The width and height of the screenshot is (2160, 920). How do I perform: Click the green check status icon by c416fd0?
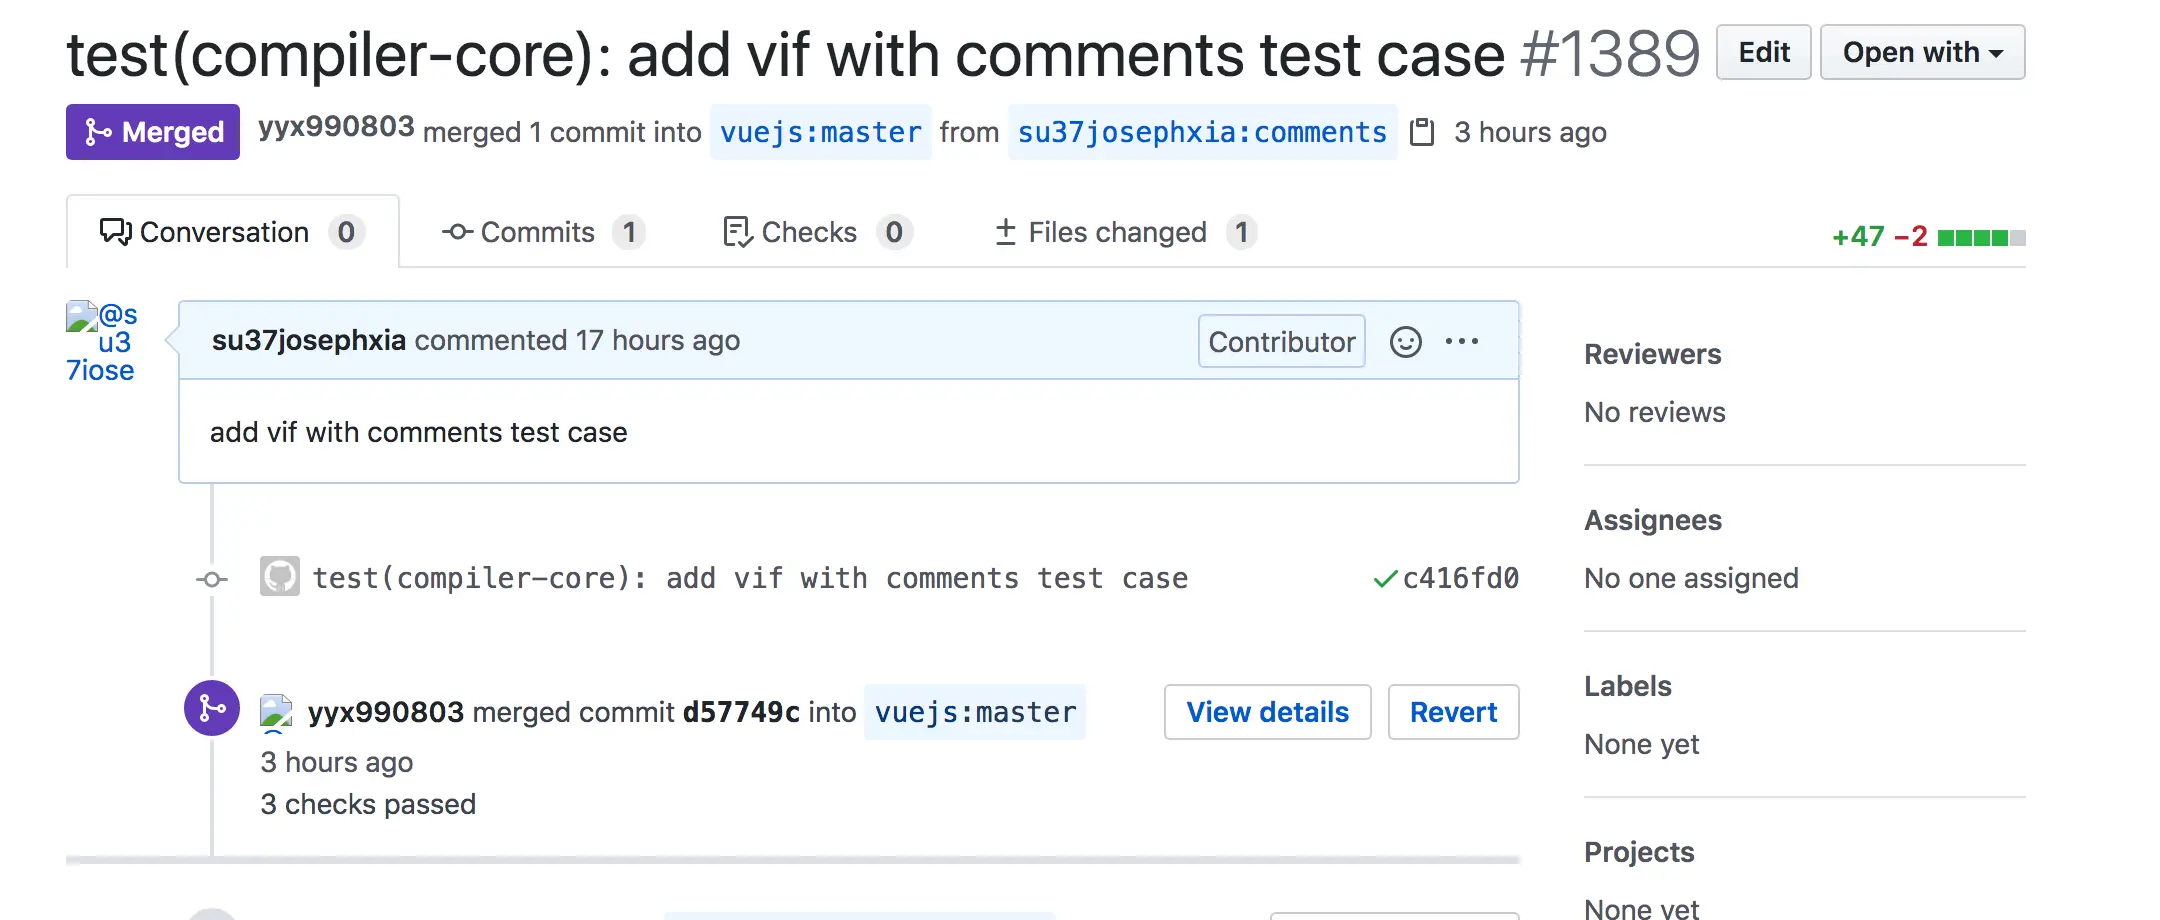[1385, 579]
